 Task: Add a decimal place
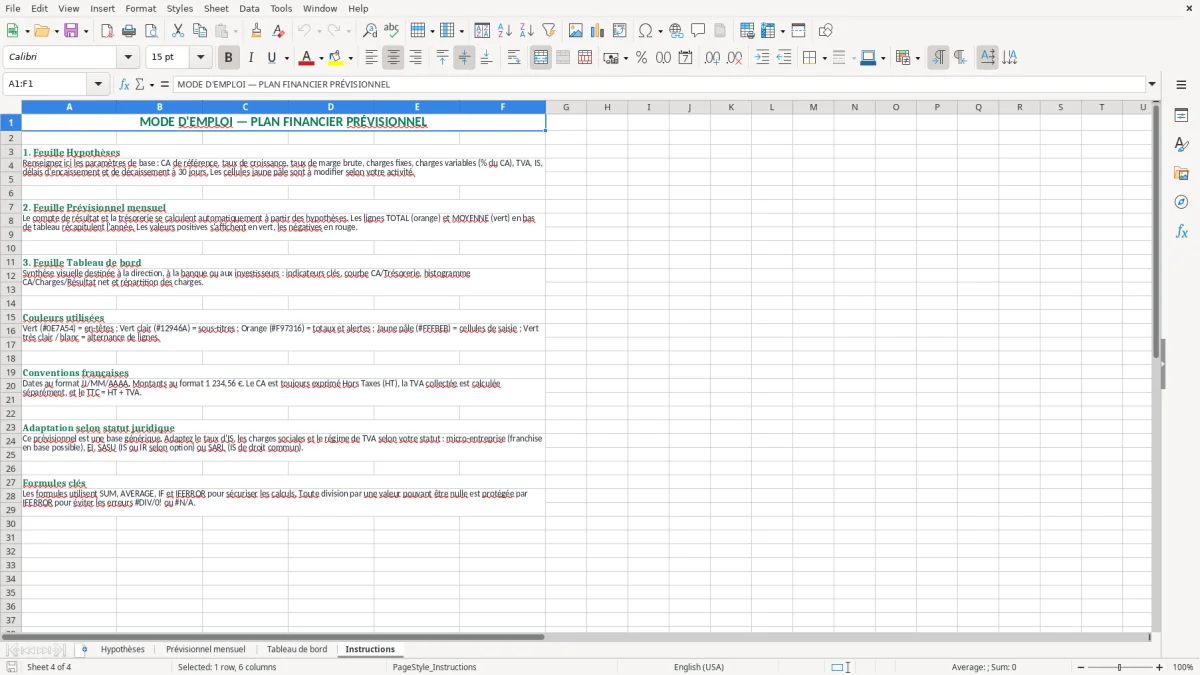point(712,58)
